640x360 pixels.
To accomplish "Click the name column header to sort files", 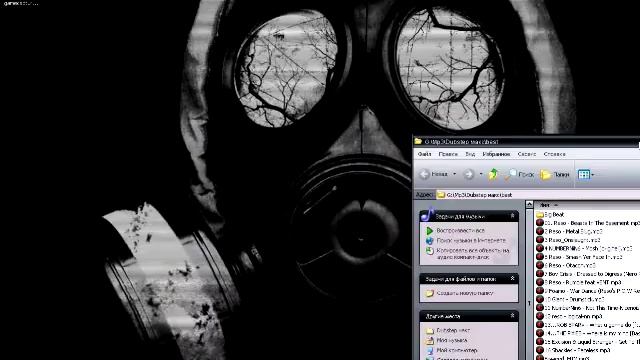I will [x=587, y=205].
